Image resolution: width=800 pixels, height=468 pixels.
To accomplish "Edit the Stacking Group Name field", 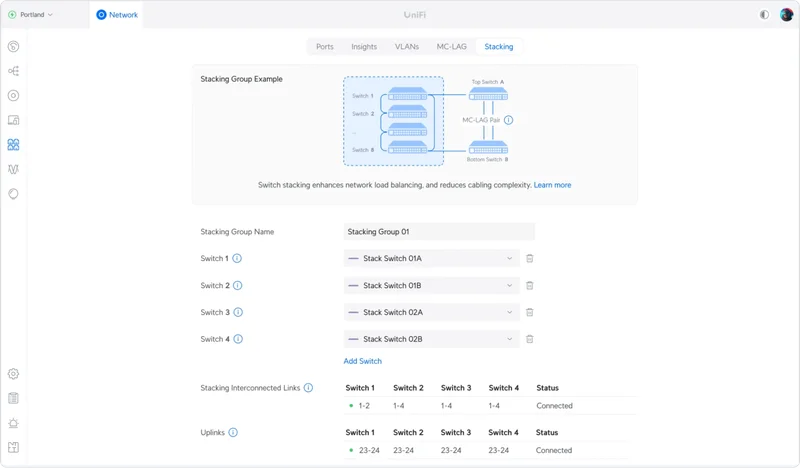I will (439, 232).
